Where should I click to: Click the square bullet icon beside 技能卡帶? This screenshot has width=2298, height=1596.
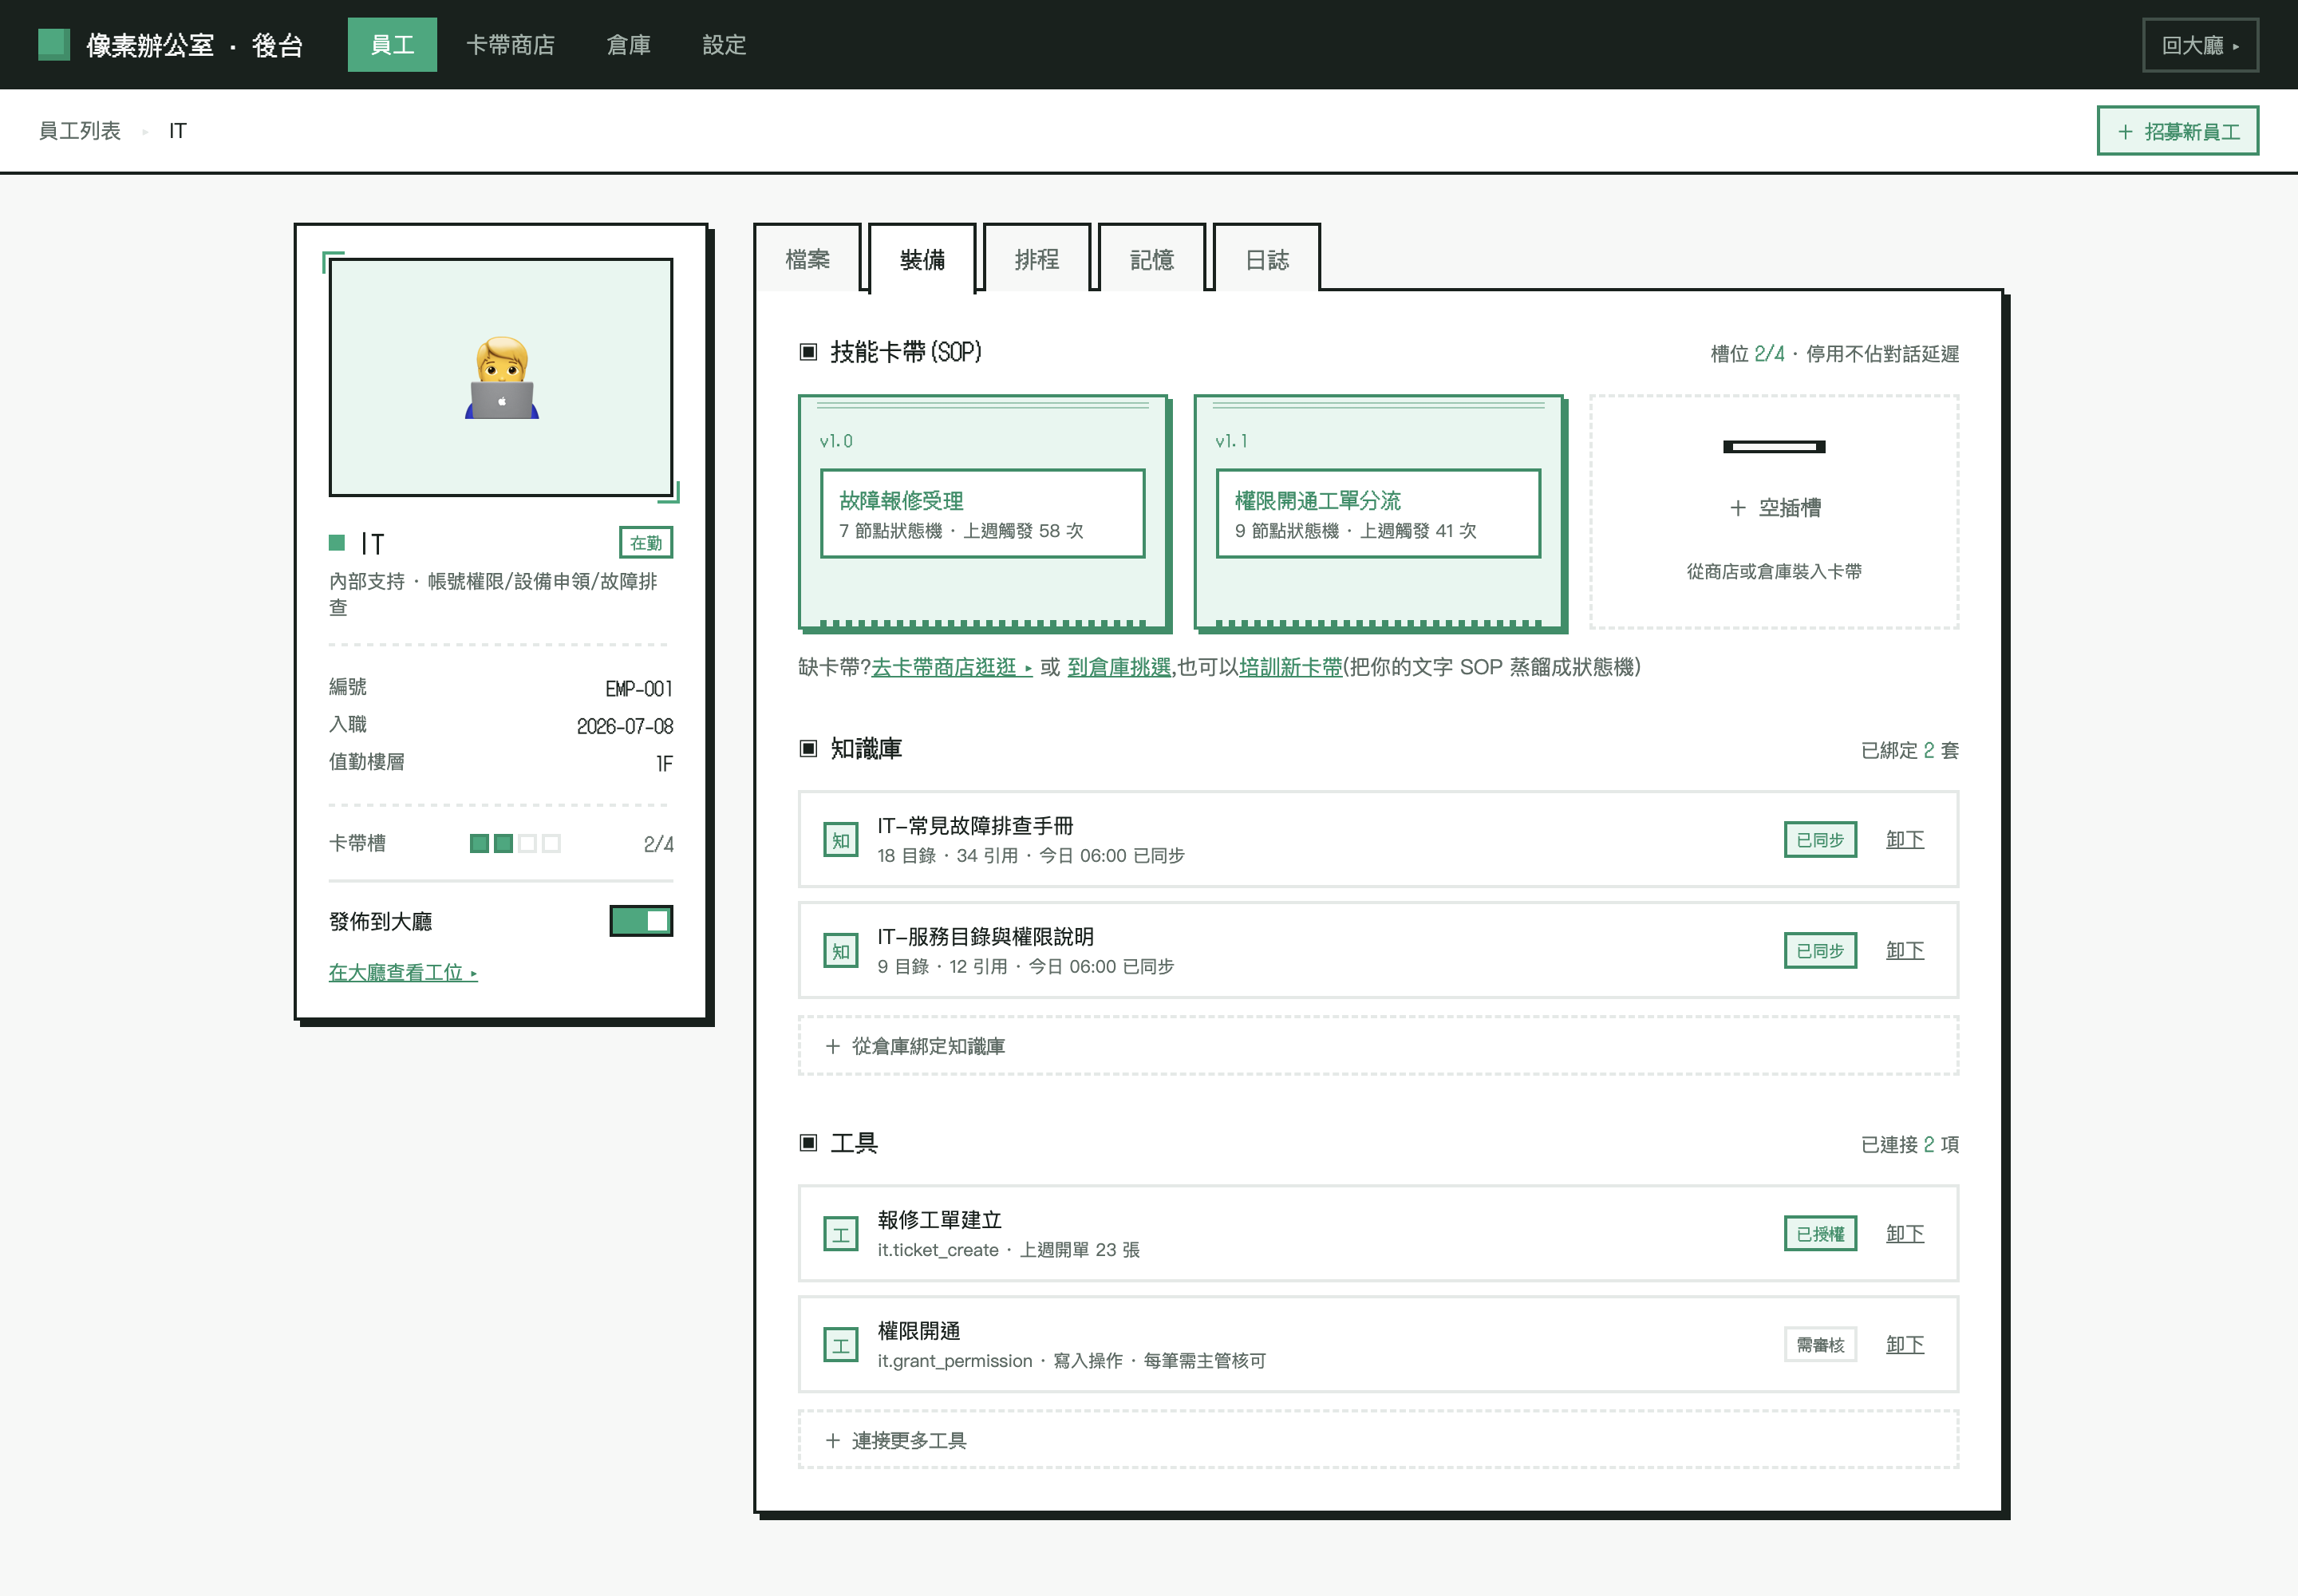click(808, 352)
